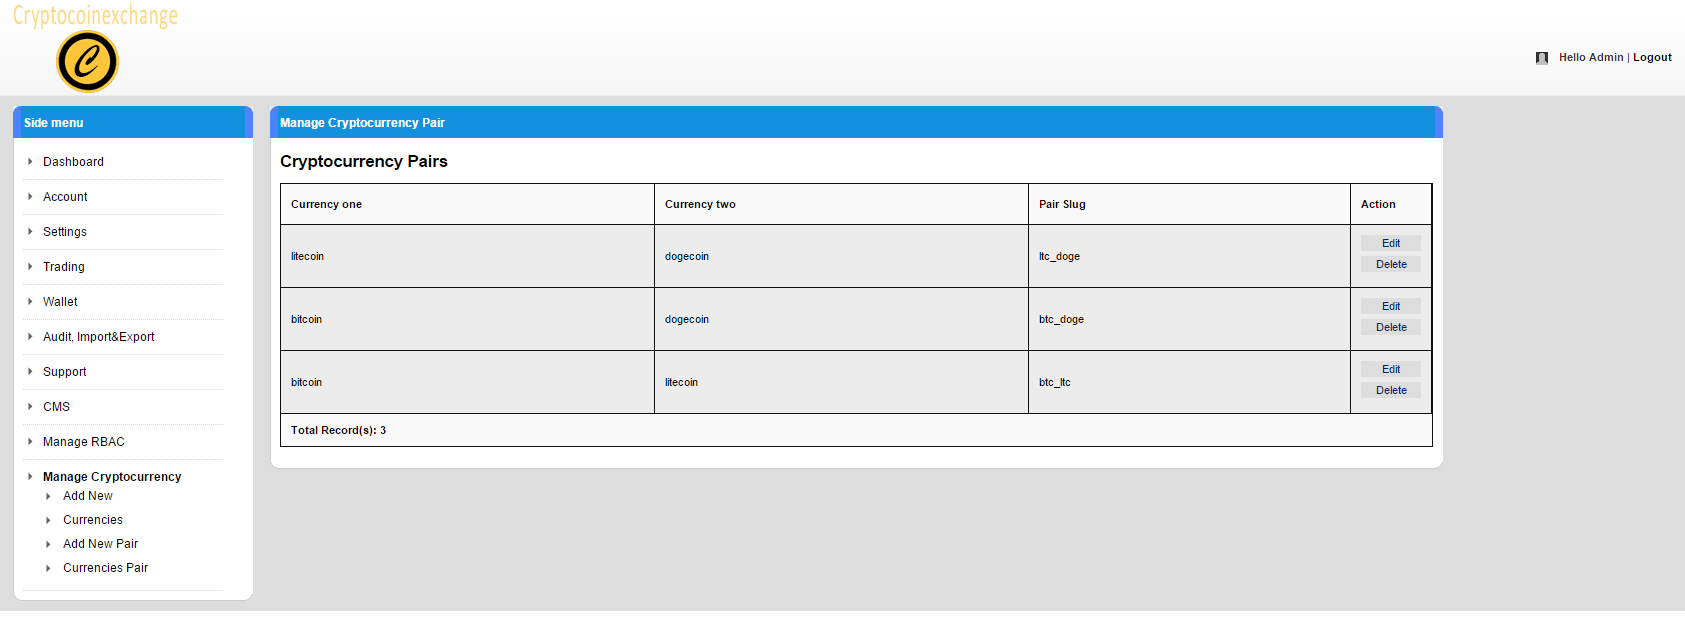Viewport: 1685px width, 618px height.
Task: Click the Manage Cryptocurrency Pair panel header
Action: coord(856,122)
